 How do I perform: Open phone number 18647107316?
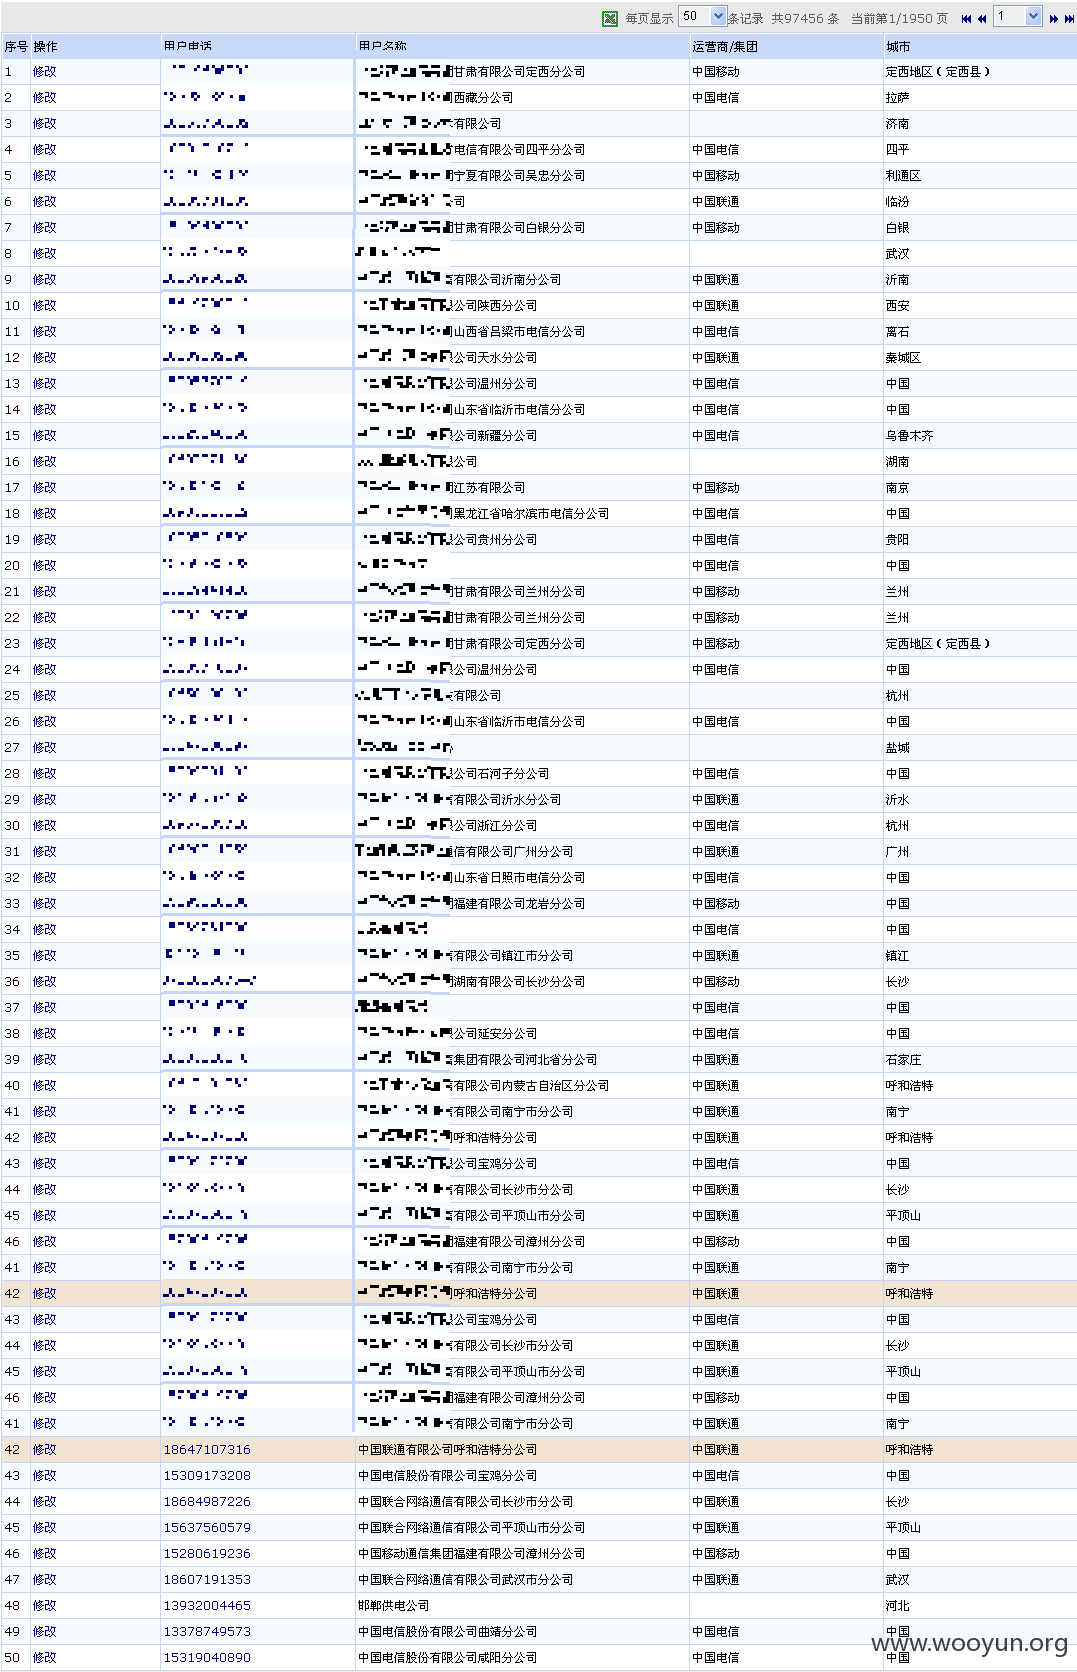(207, 1450)
